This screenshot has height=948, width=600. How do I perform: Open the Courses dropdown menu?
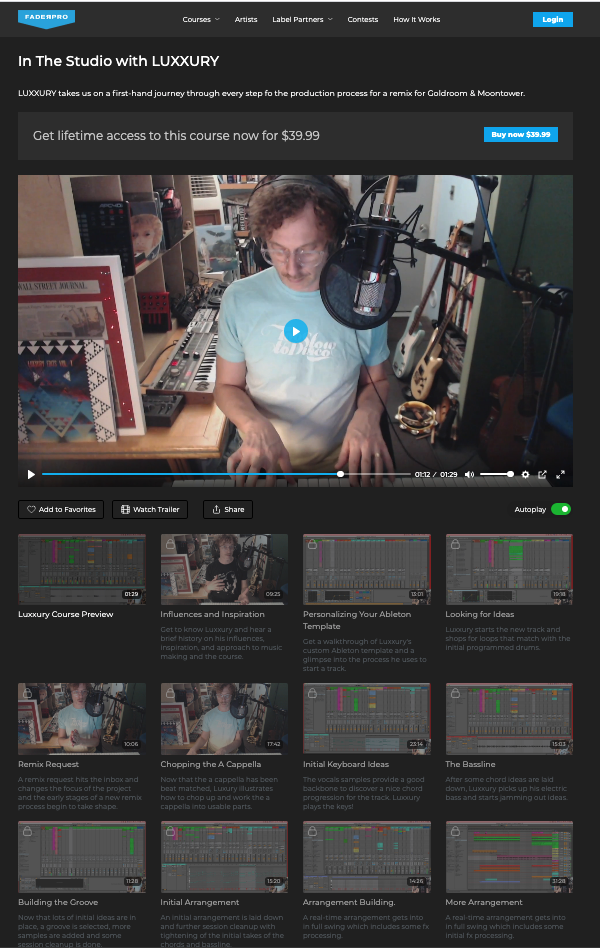(x=201, y=19)
